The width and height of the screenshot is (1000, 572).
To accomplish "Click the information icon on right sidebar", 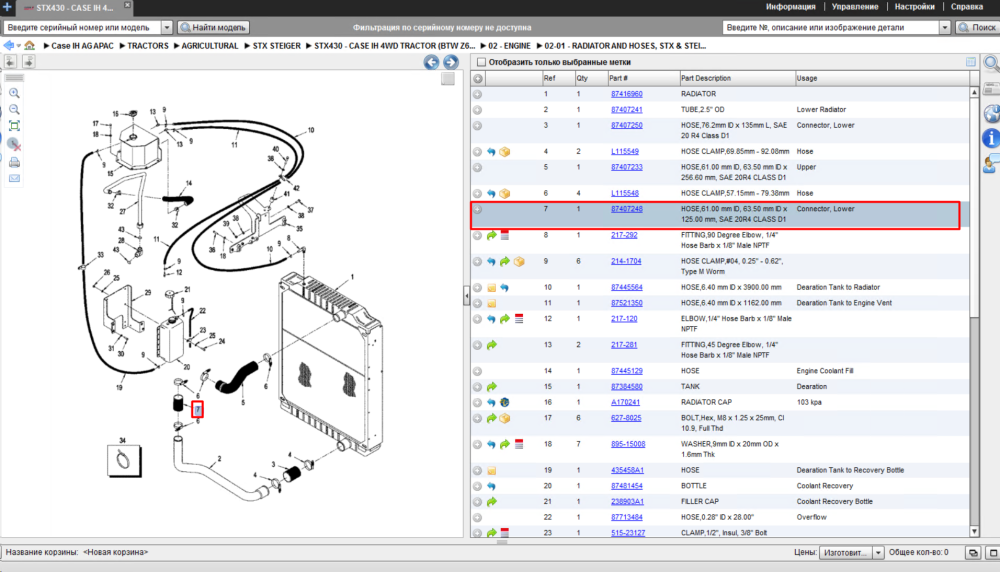I will [991, 138].
